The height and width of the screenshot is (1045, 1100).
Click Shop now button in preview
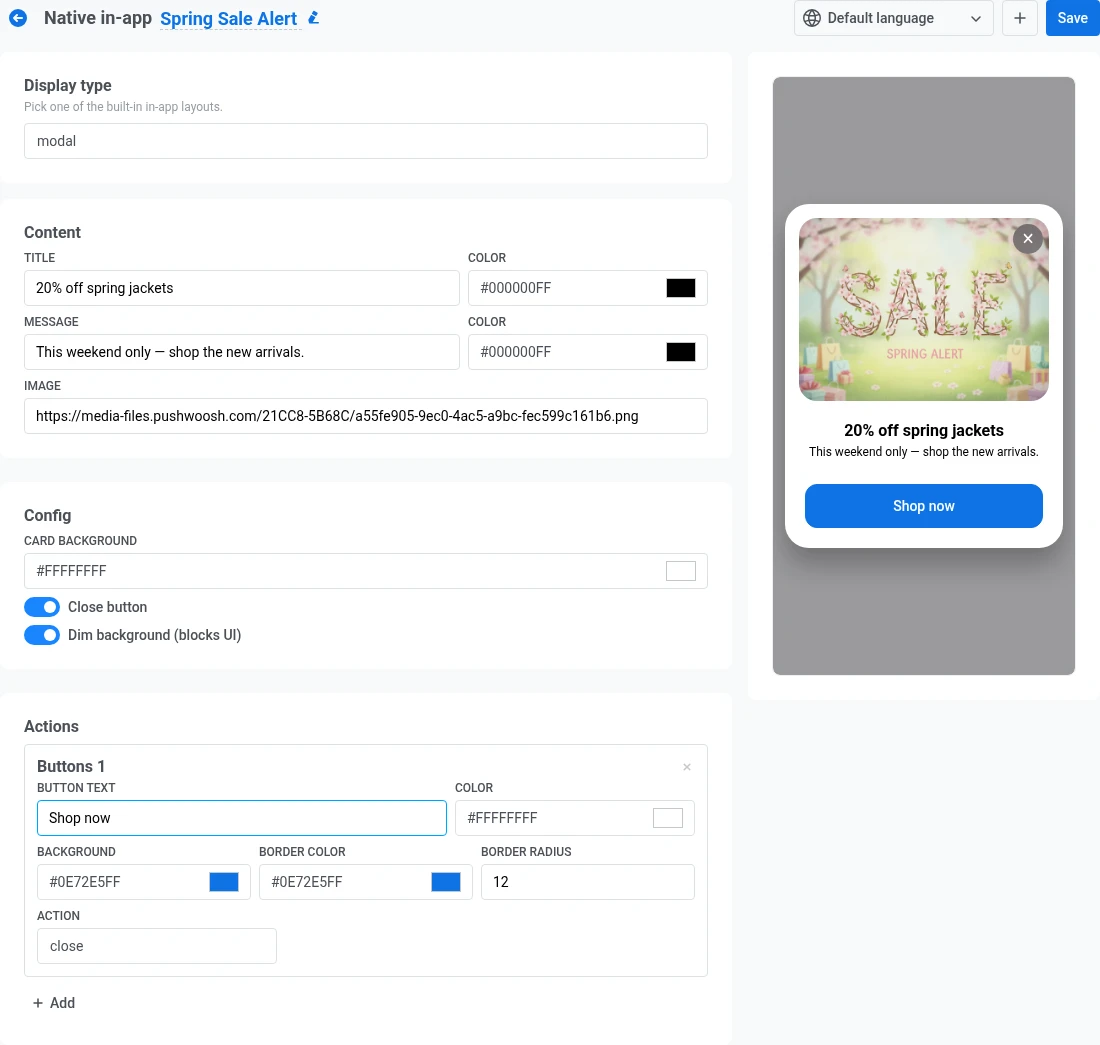[923, 506]
